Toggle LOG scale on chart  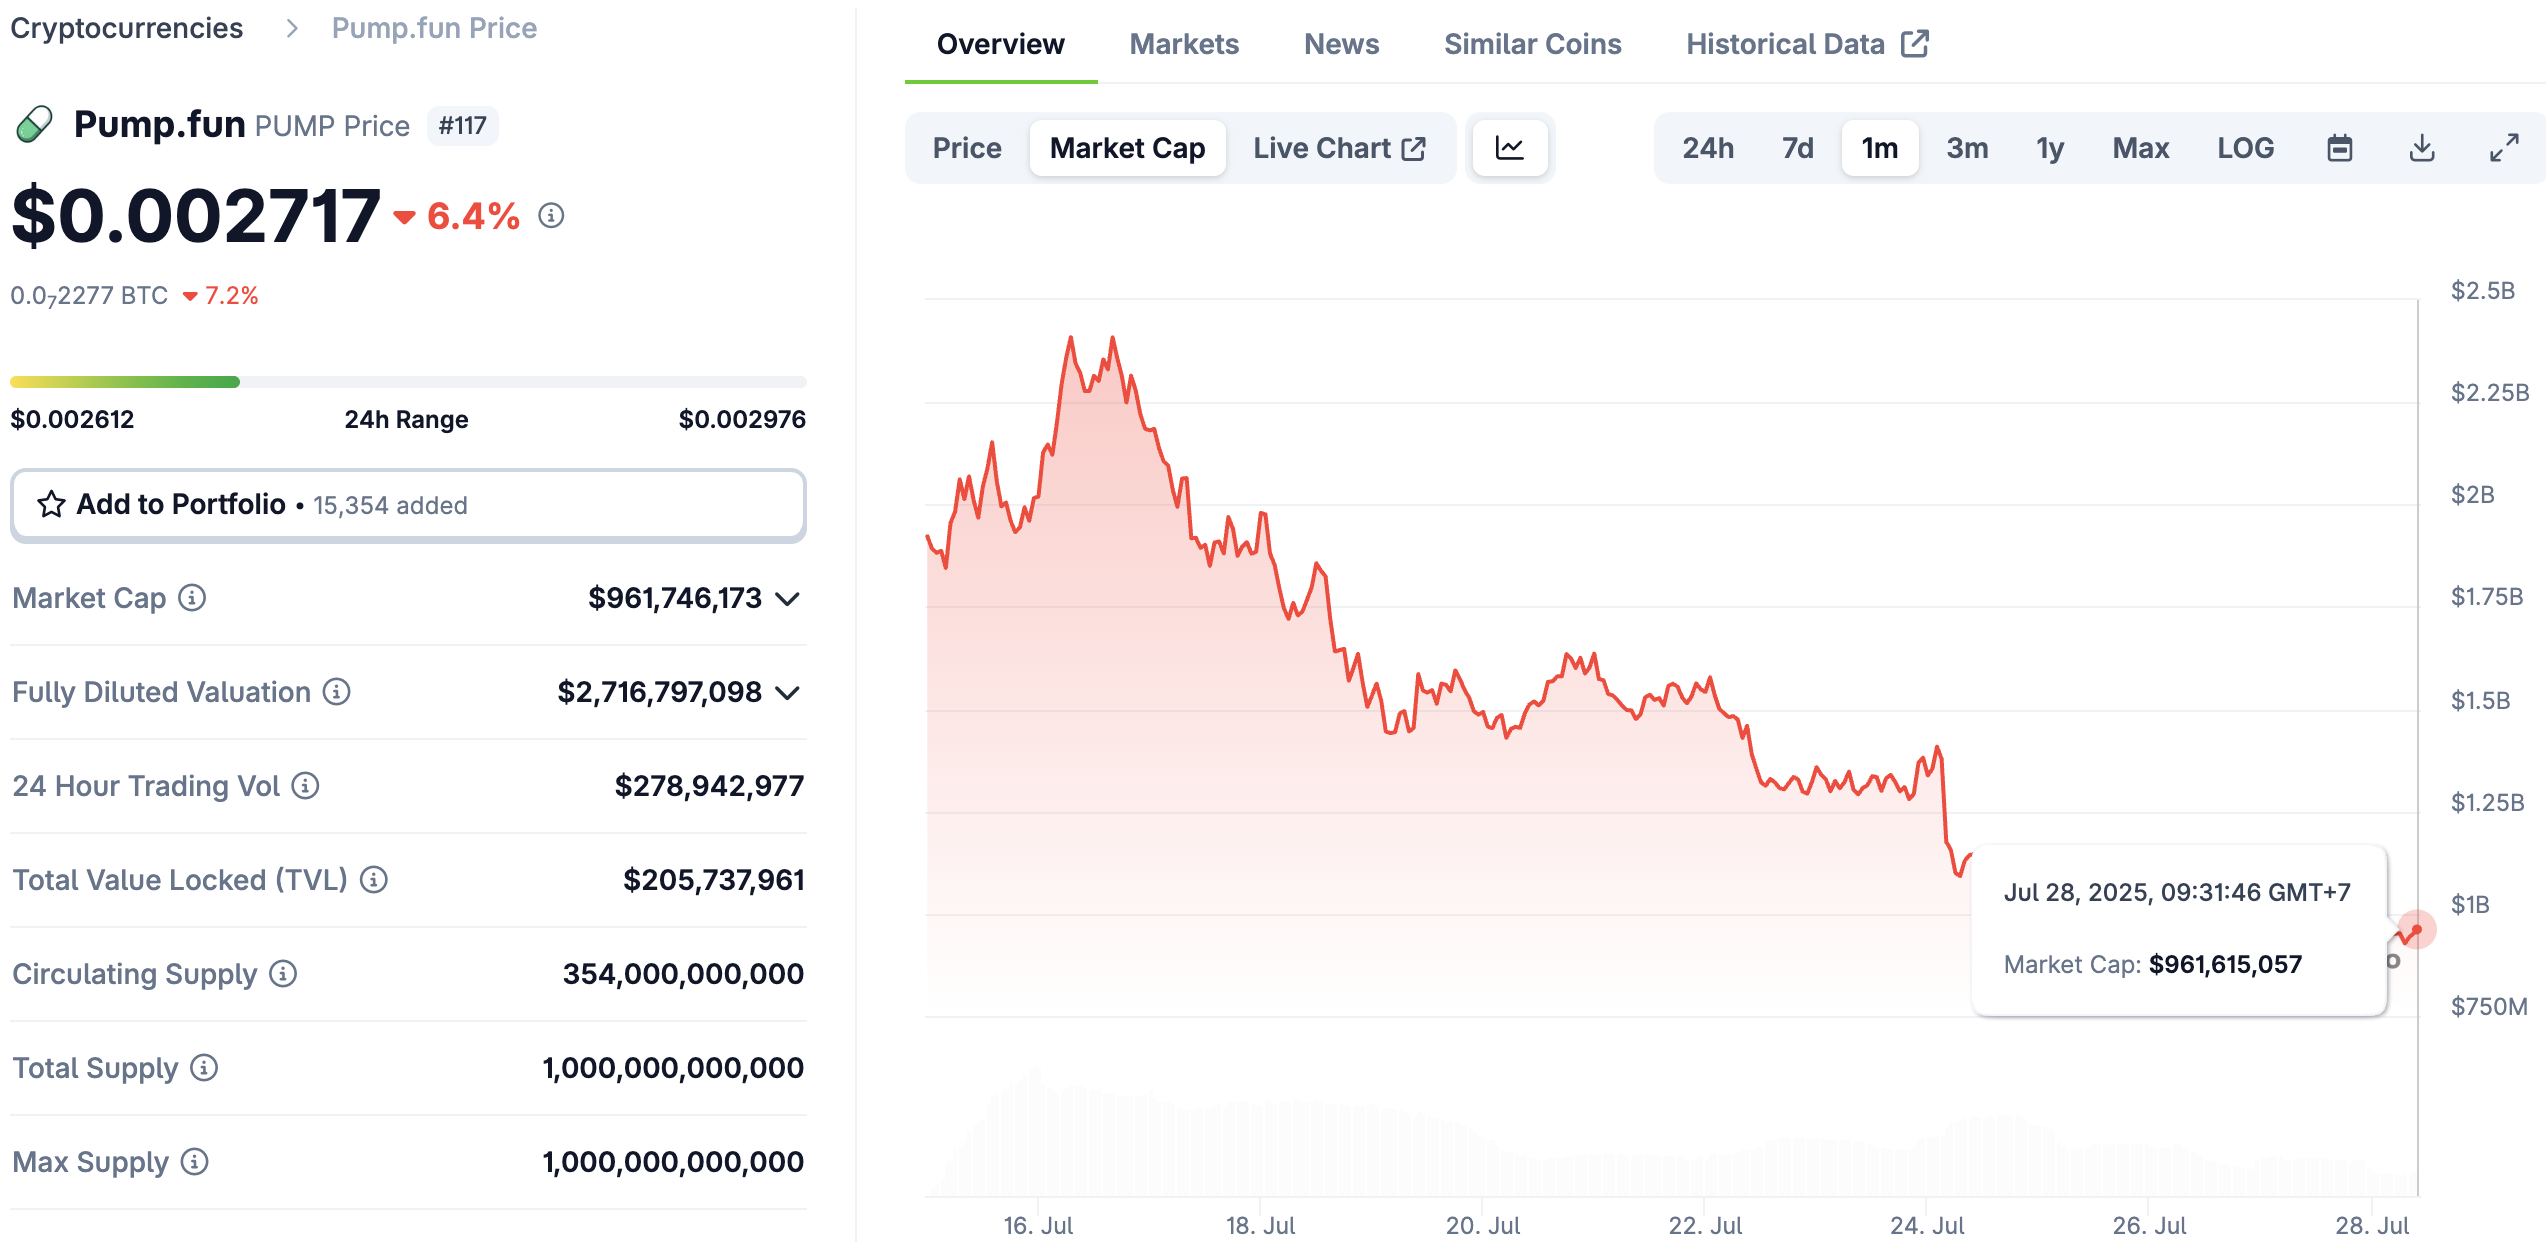(x=2245, y=148)
